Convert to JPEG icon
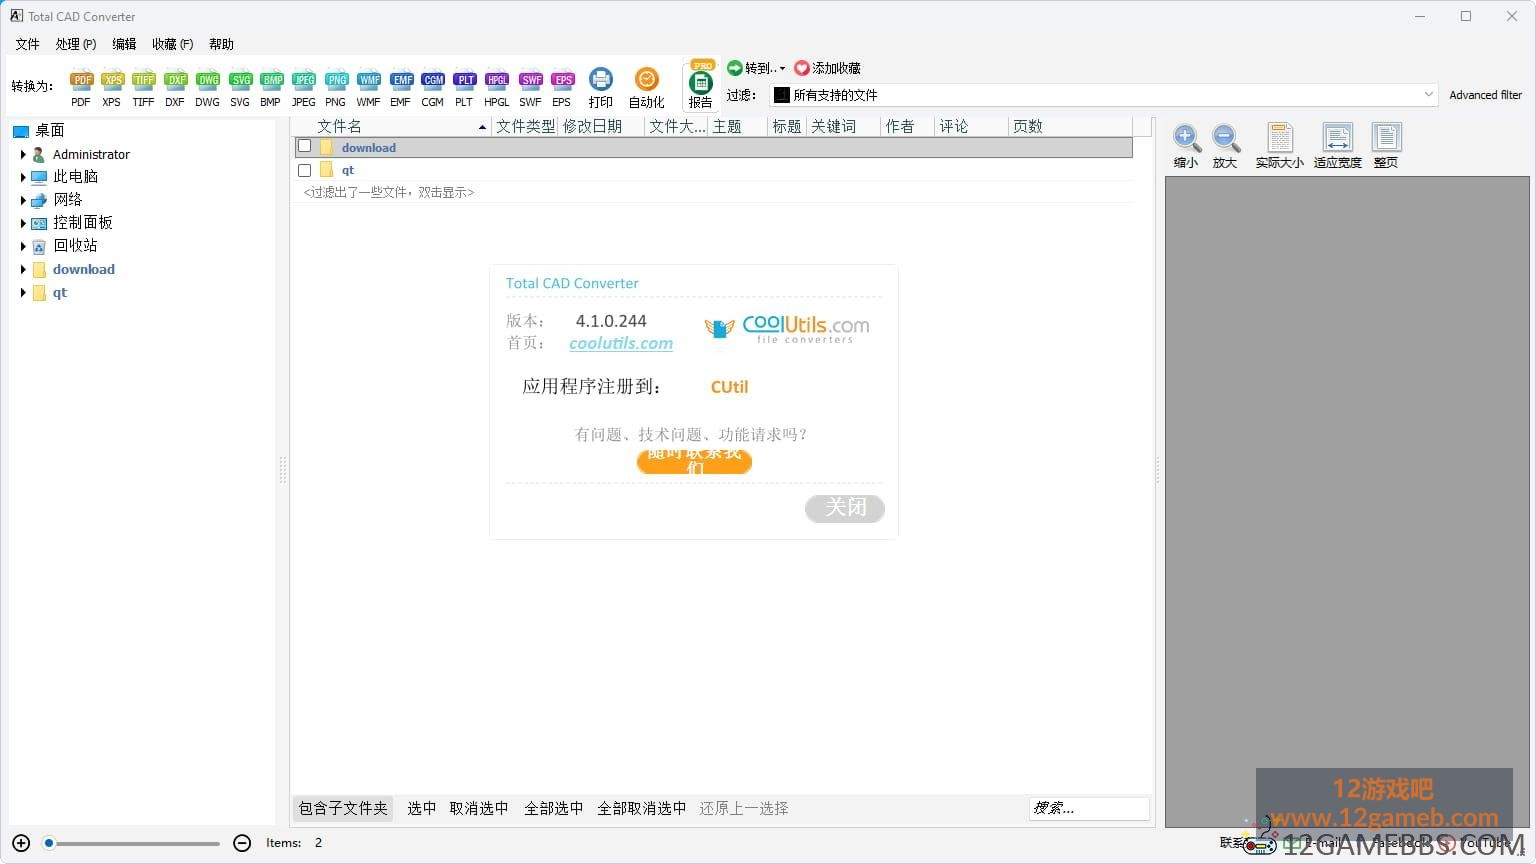1536x864 pixels. click(x=303, y=88)
